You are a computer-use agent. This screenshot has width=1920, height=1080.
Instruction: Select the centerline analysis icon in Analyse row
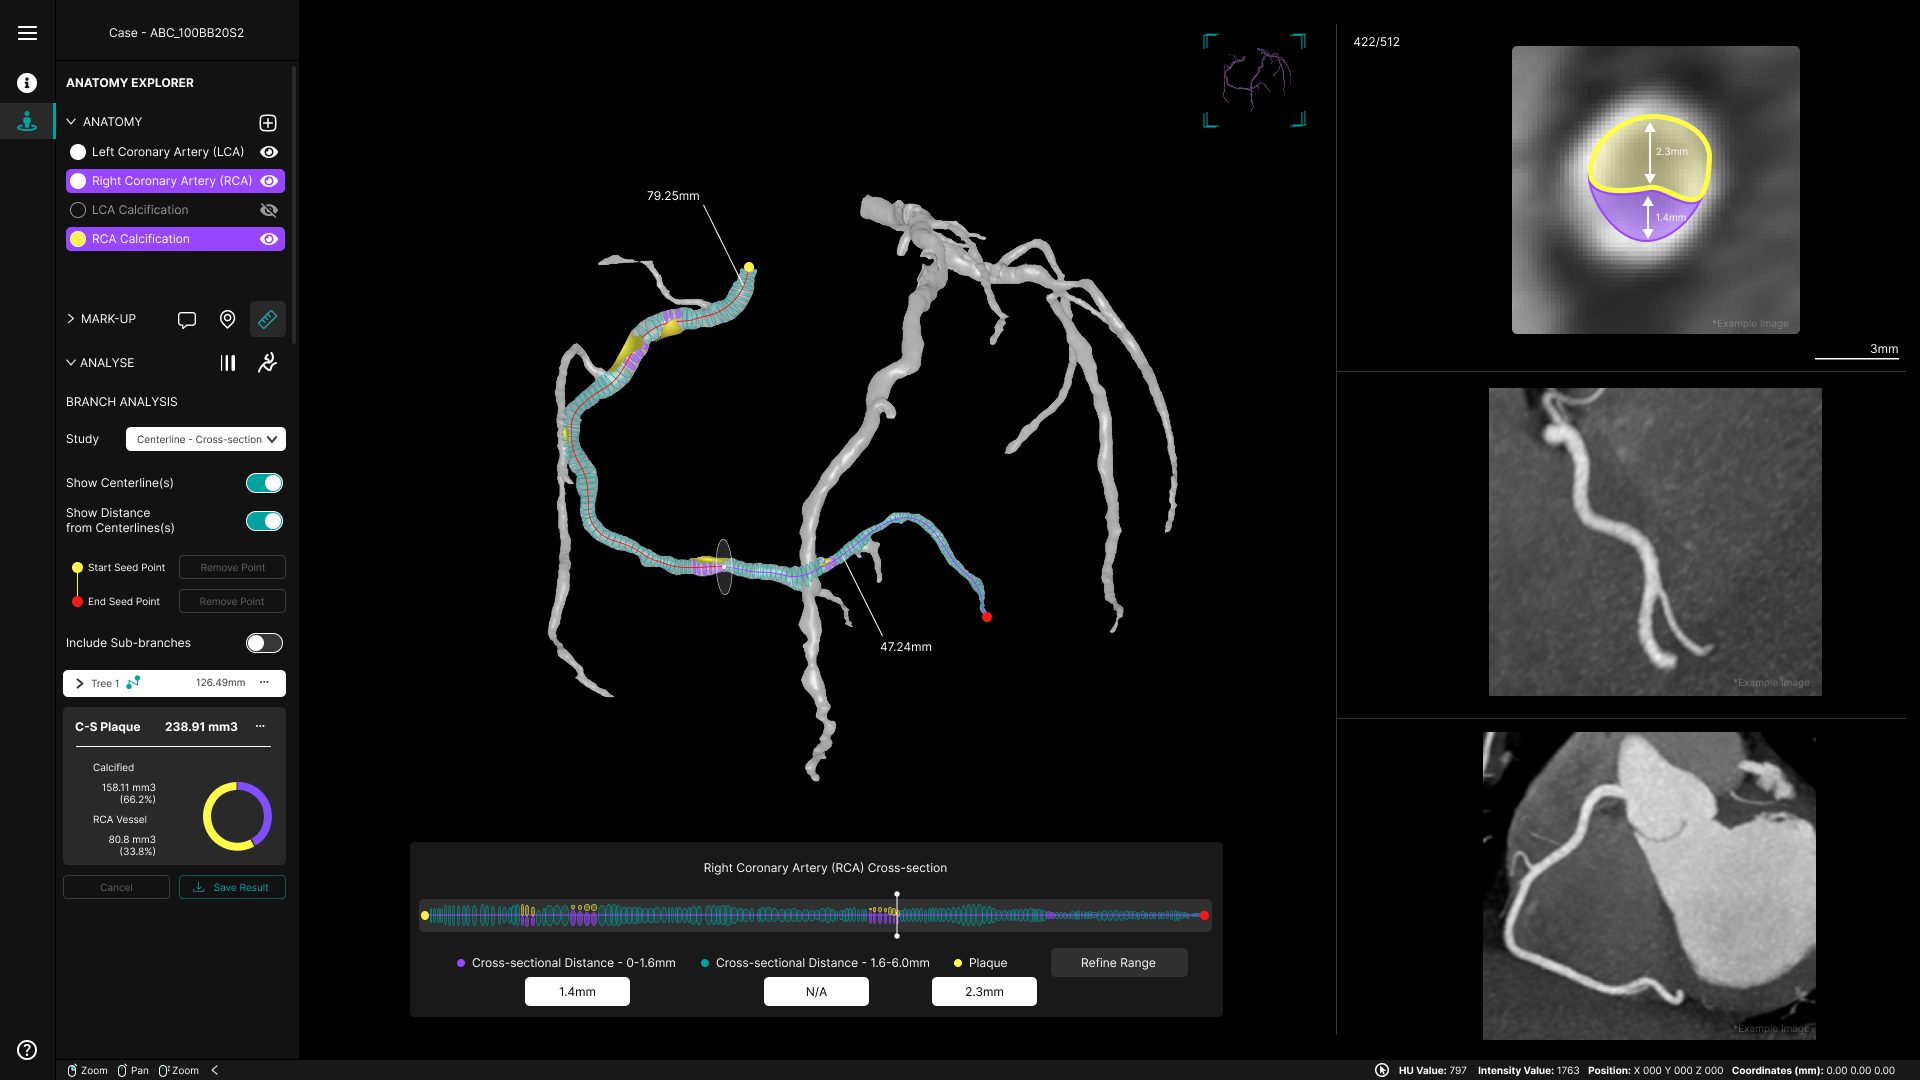[x=227, y=363]
